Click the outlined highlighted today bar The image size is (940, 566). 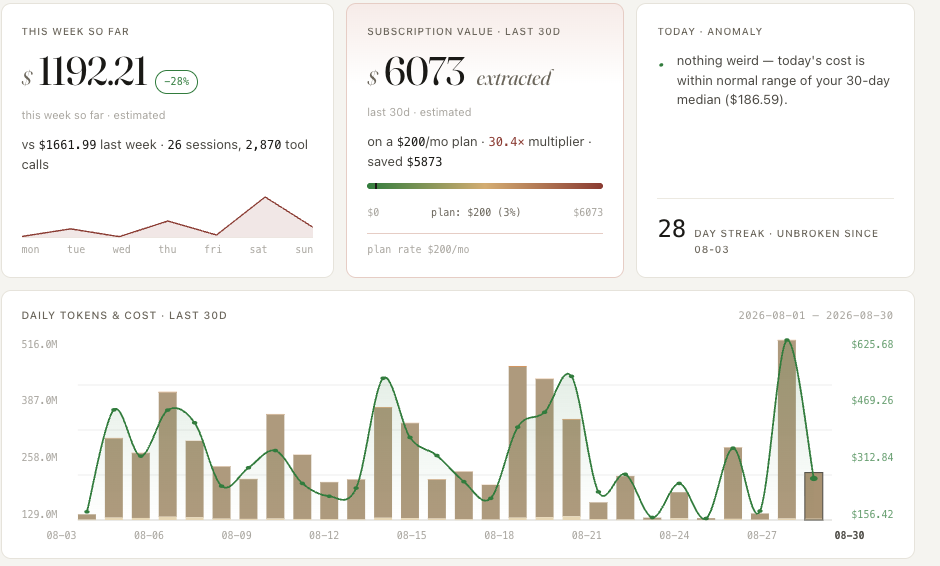coord(814,496)
